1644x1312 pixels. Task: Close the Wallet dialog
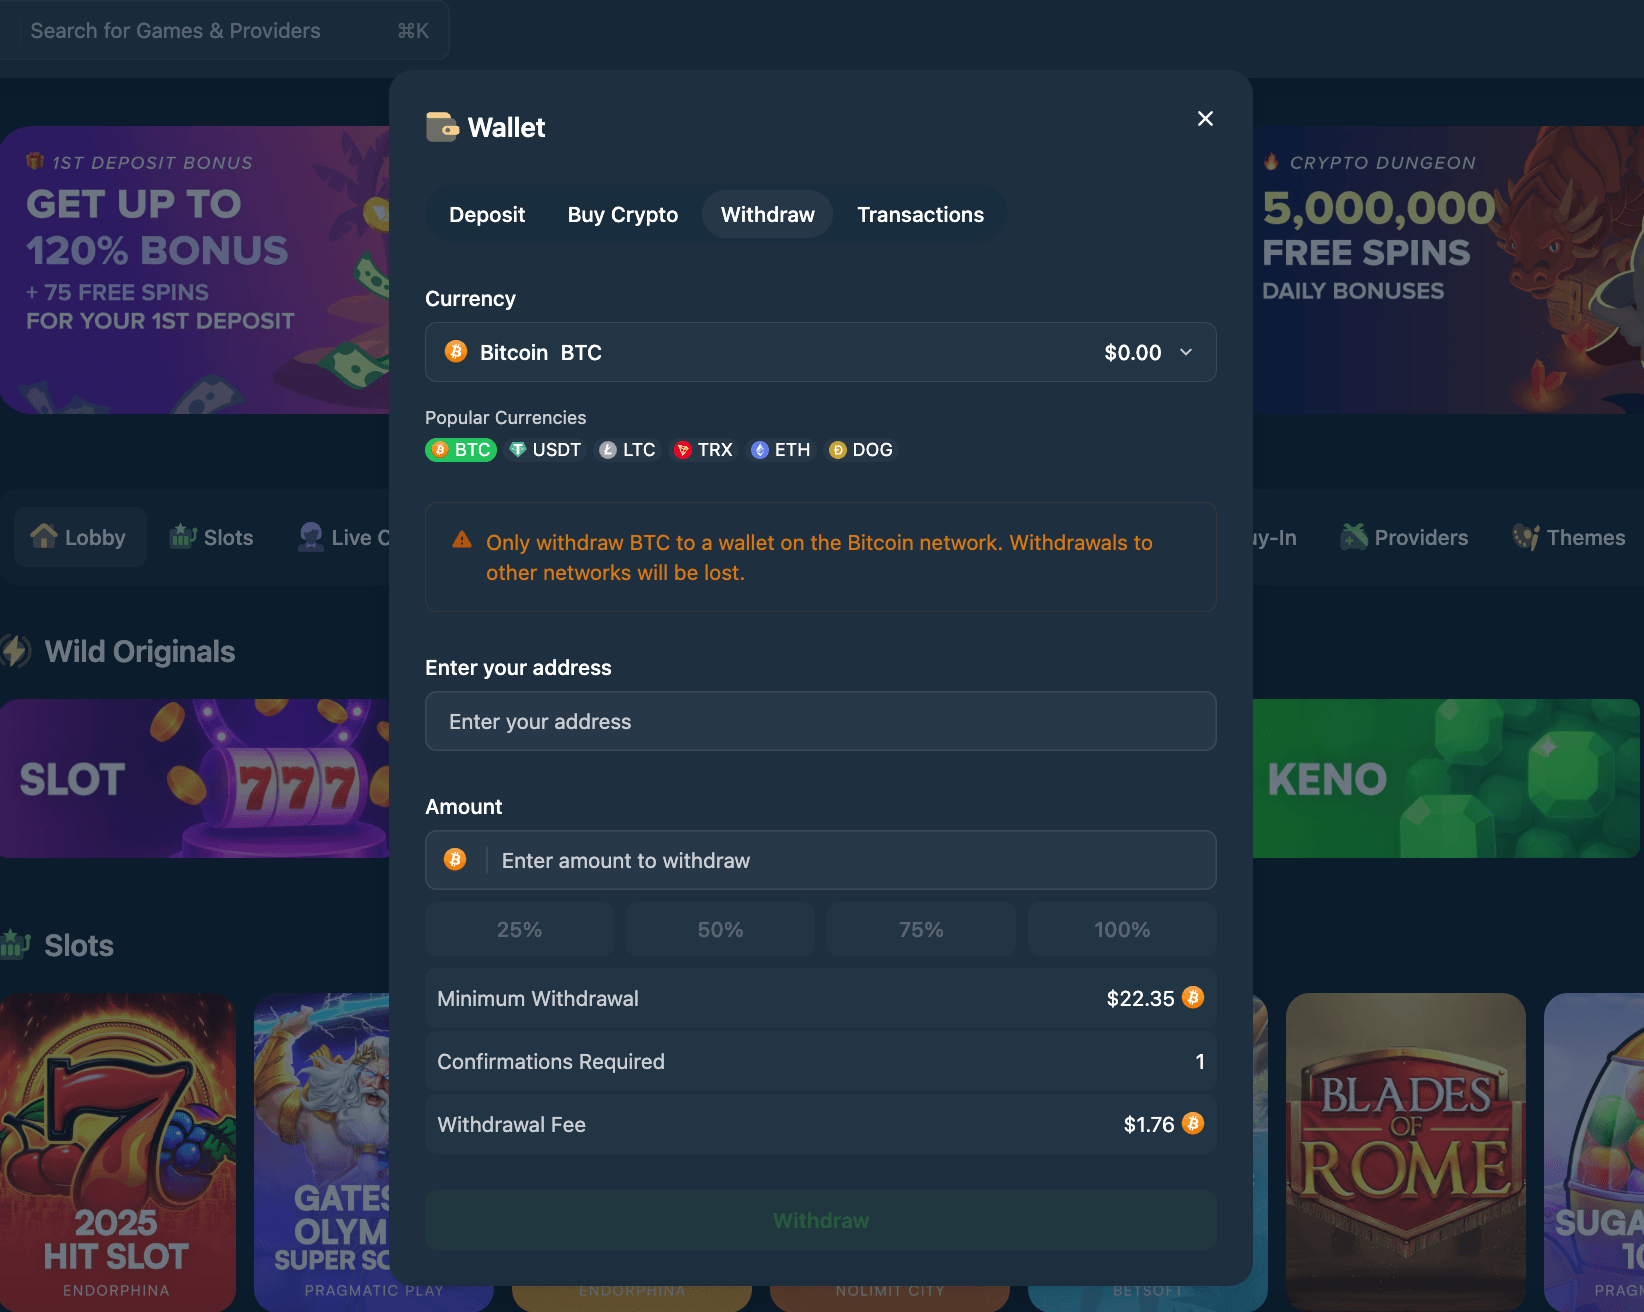(1205, 119)
